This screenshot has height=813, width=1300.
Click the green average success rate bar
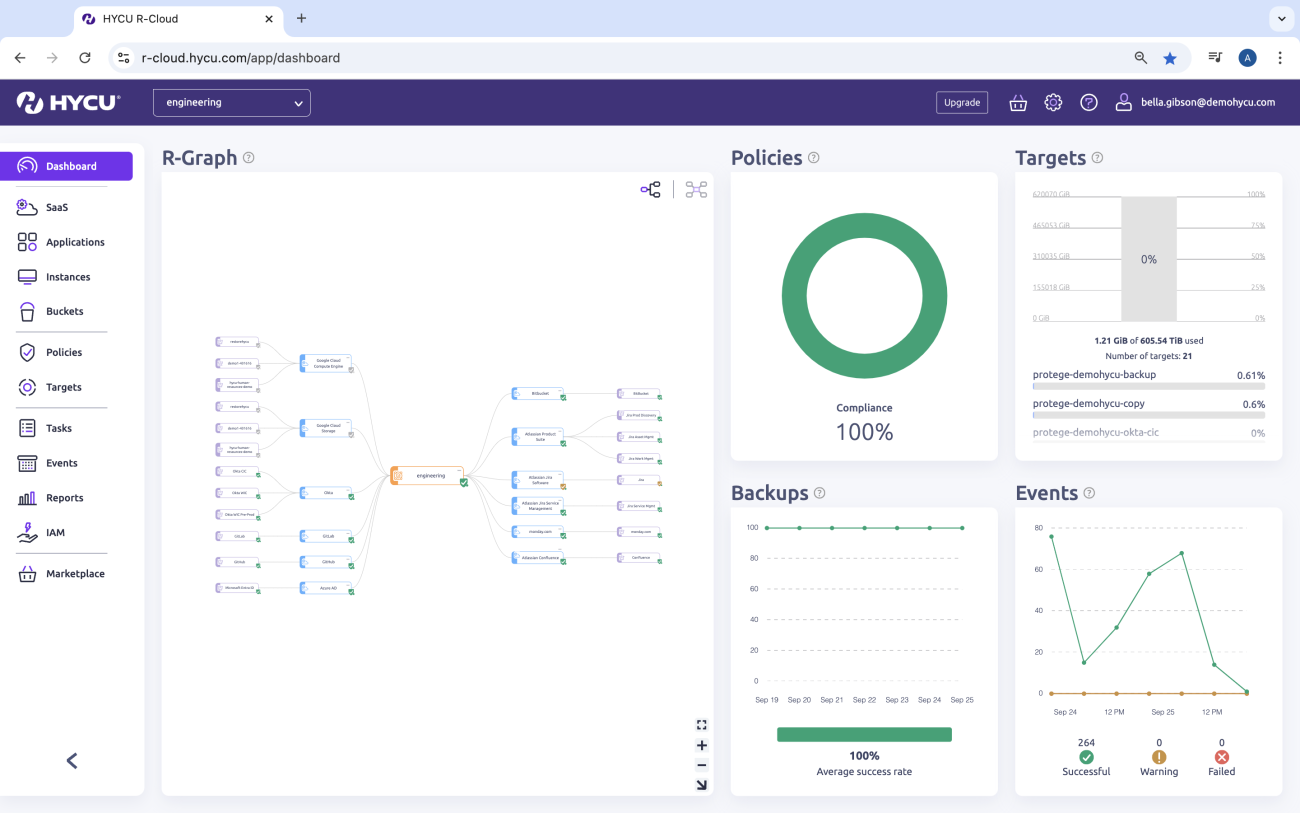tap(863, 733)
